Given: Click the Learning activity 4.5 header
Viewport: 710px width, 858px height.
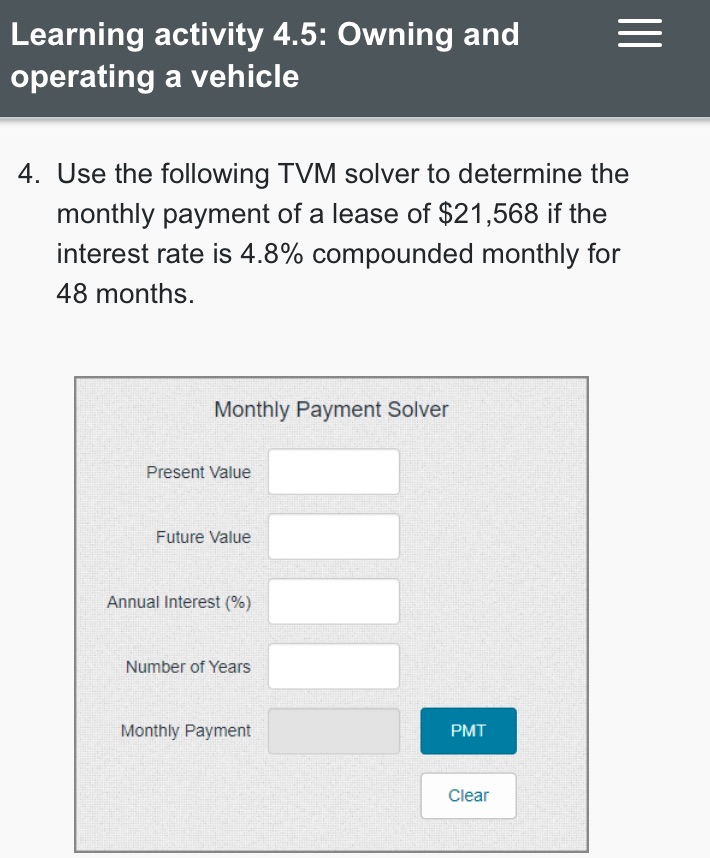Looking at the screenshot, I should tap(265, 55).
